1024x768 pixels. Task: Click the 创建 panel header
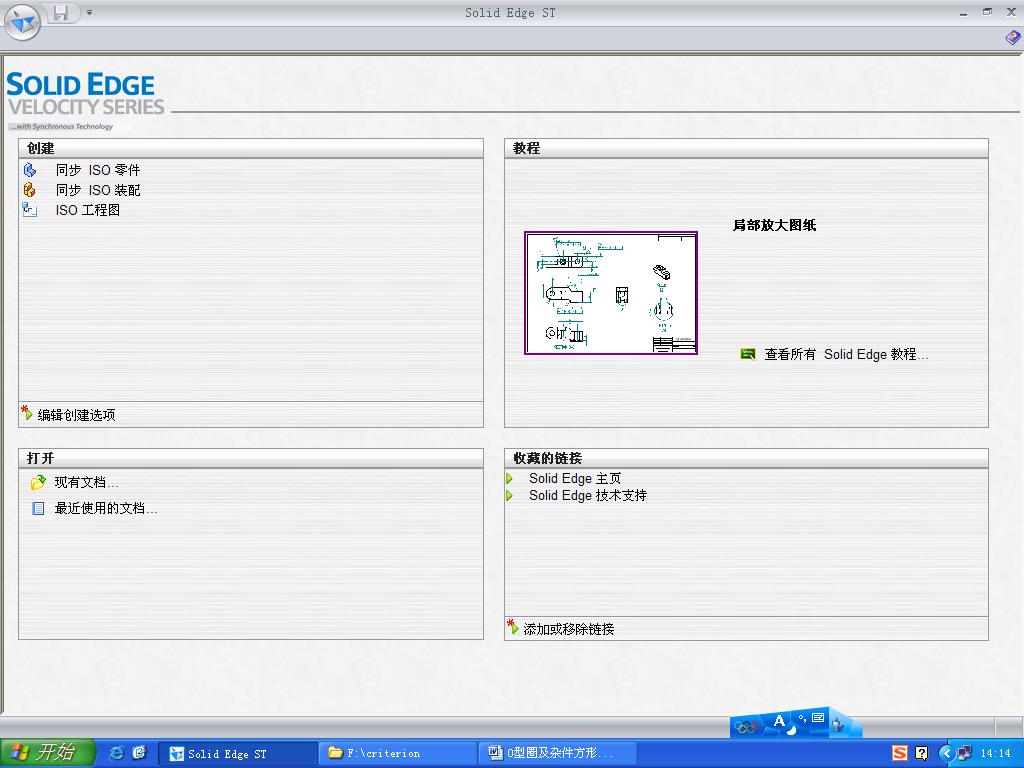(251, 148)
